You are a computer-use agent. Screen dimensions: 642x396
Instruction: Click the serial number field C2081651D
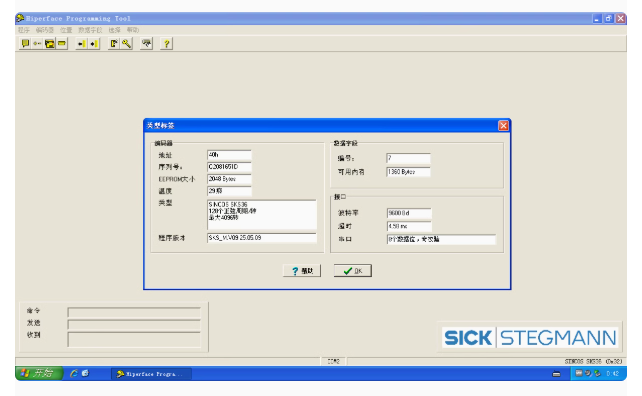[x=229, y=167]
